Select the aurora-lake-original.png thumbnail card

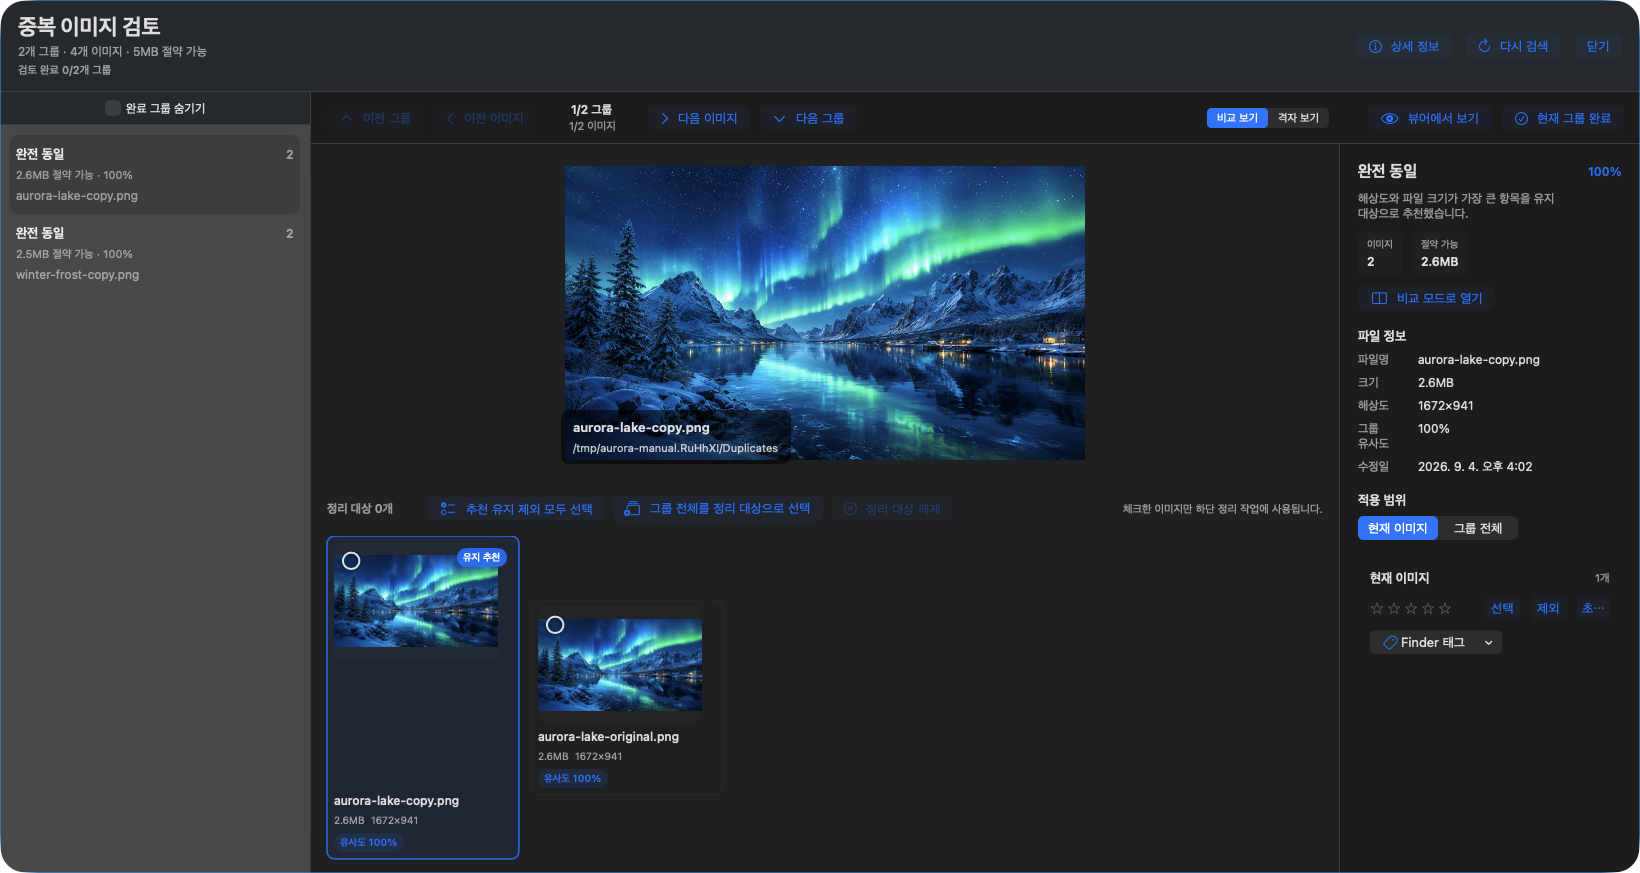(x=627, y=698)
